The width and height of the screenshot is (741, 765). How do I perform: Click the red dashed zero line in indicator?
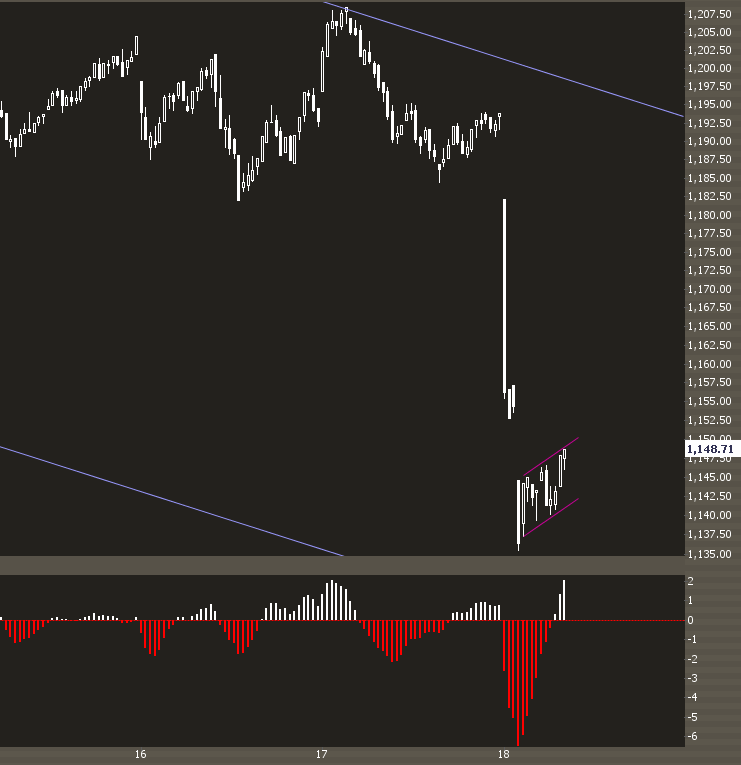(x=620, y=620)
